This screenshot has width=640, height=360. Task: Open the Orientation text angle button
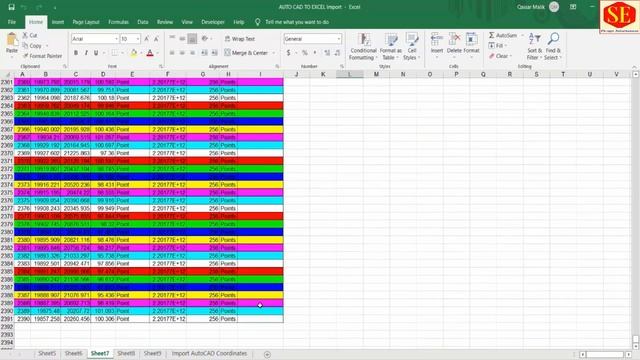pyautogui.click(x=205, y=39)
